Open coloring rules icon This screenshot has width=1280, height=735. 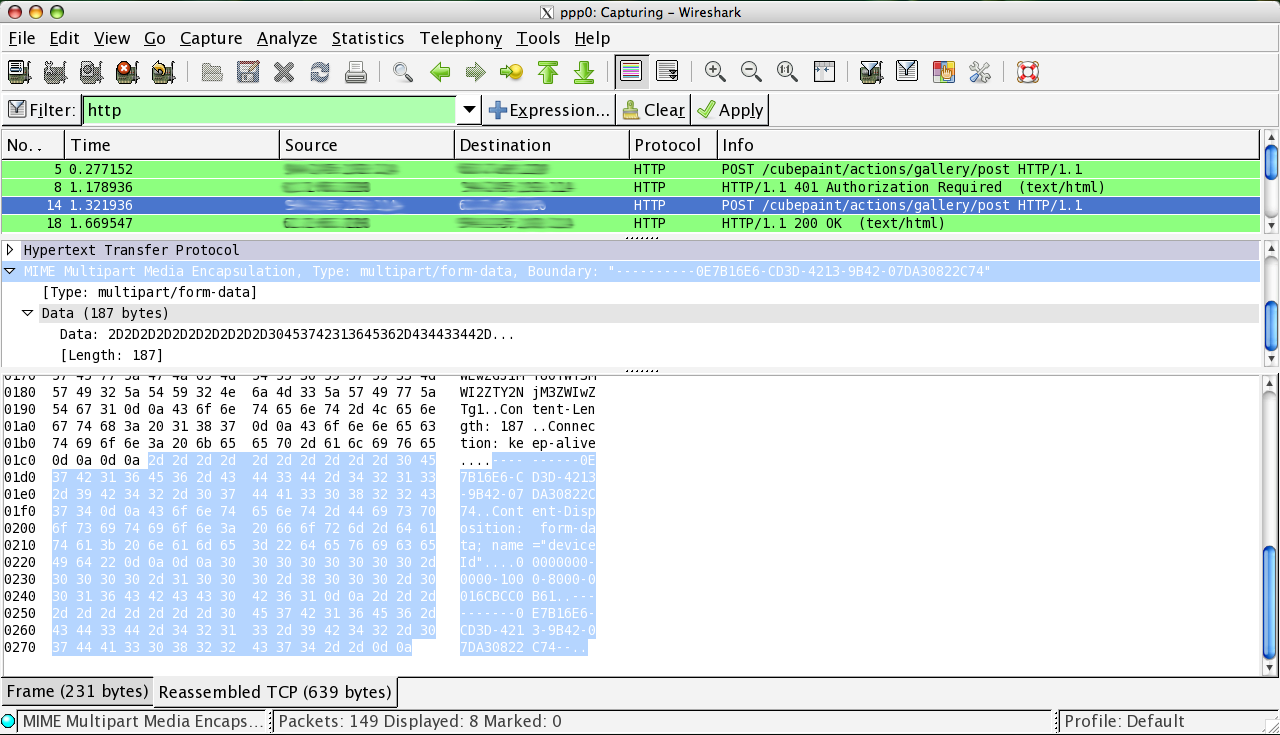pyautogui.click(x=943, y=72)
